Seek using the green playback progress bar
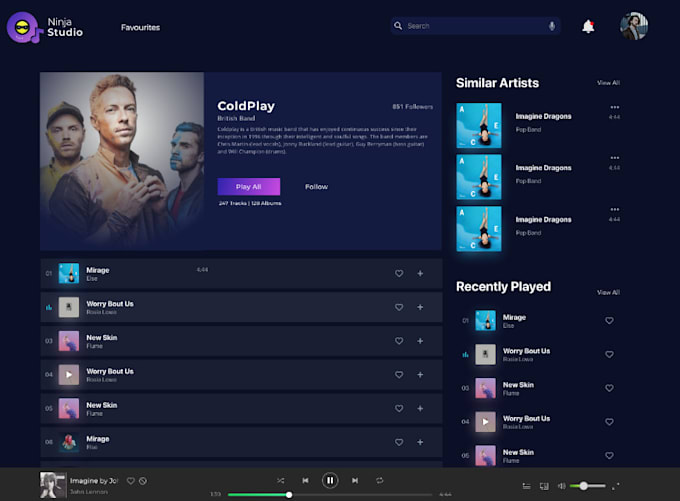 coord(330,494)
